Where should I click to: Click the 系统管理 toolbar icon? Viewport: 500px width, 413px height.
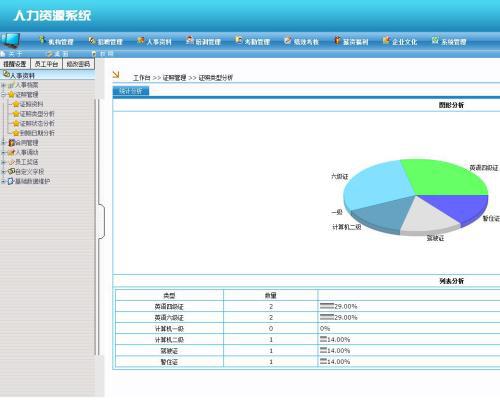[x=435, y=40]
